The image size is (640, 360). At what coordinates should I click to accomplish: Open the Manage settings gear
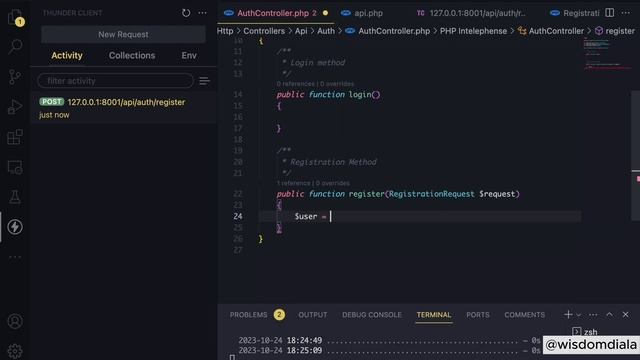(x=15, y=351)
